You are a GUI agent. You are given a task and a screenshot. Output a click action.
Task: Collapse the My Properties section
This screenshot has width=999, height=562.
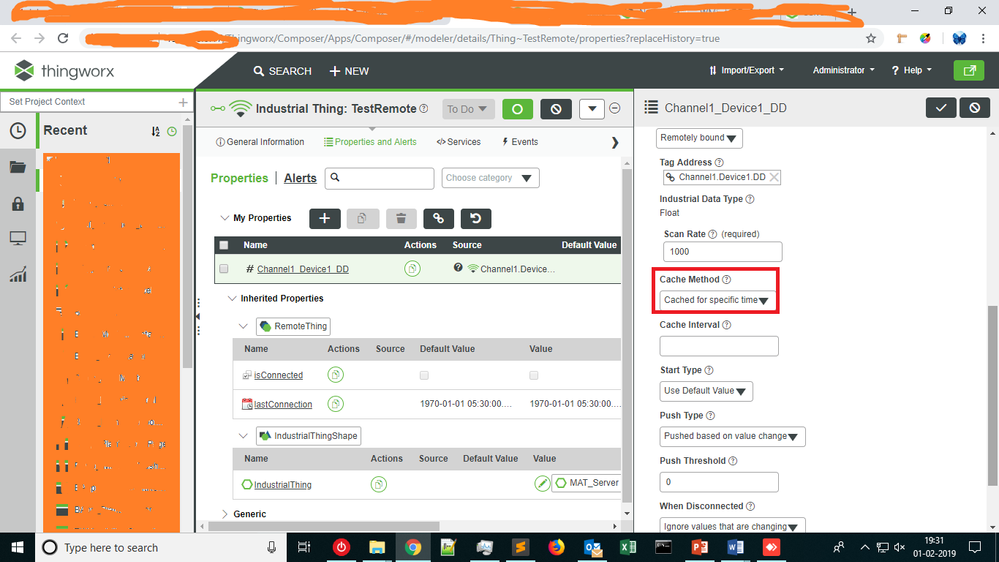[x=224, y=218]
